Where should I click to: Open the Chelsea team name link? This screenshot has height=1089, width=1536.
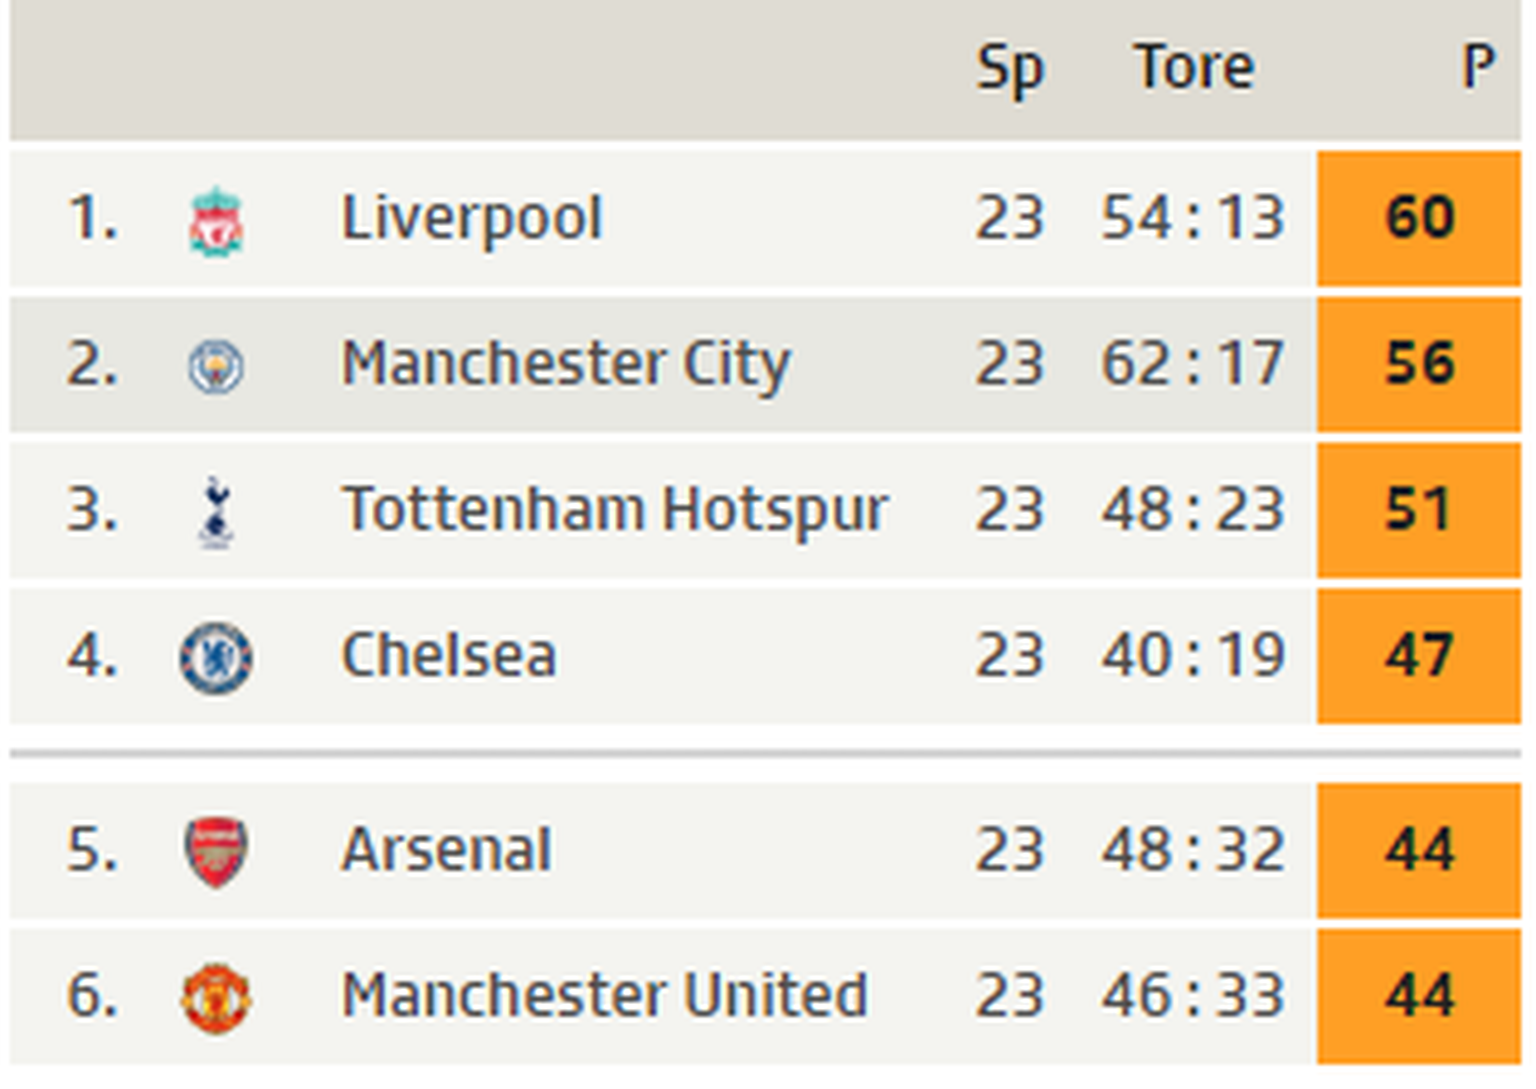tap(448, 656)
